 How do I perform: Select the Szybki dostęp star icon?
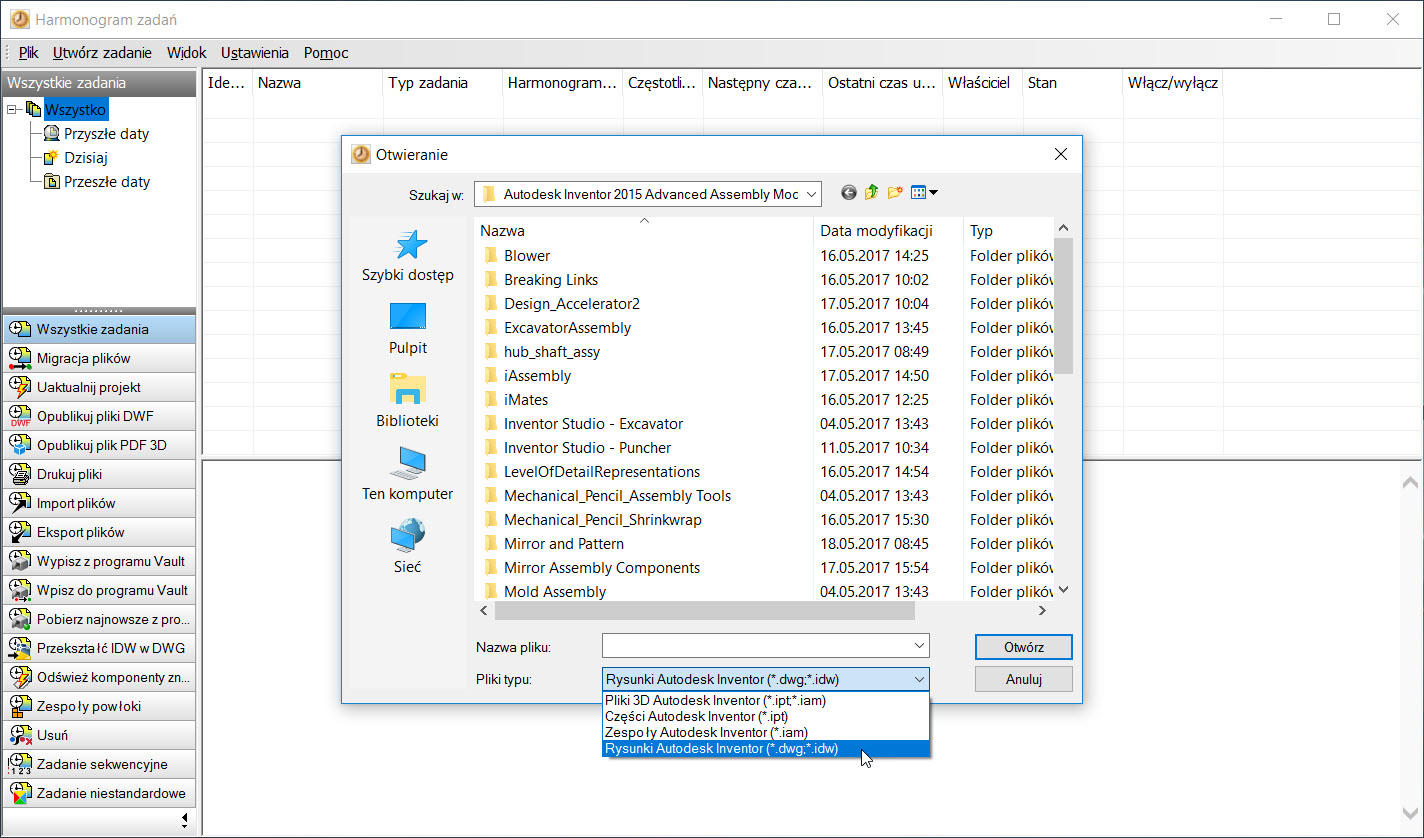(x=408, y=246)
